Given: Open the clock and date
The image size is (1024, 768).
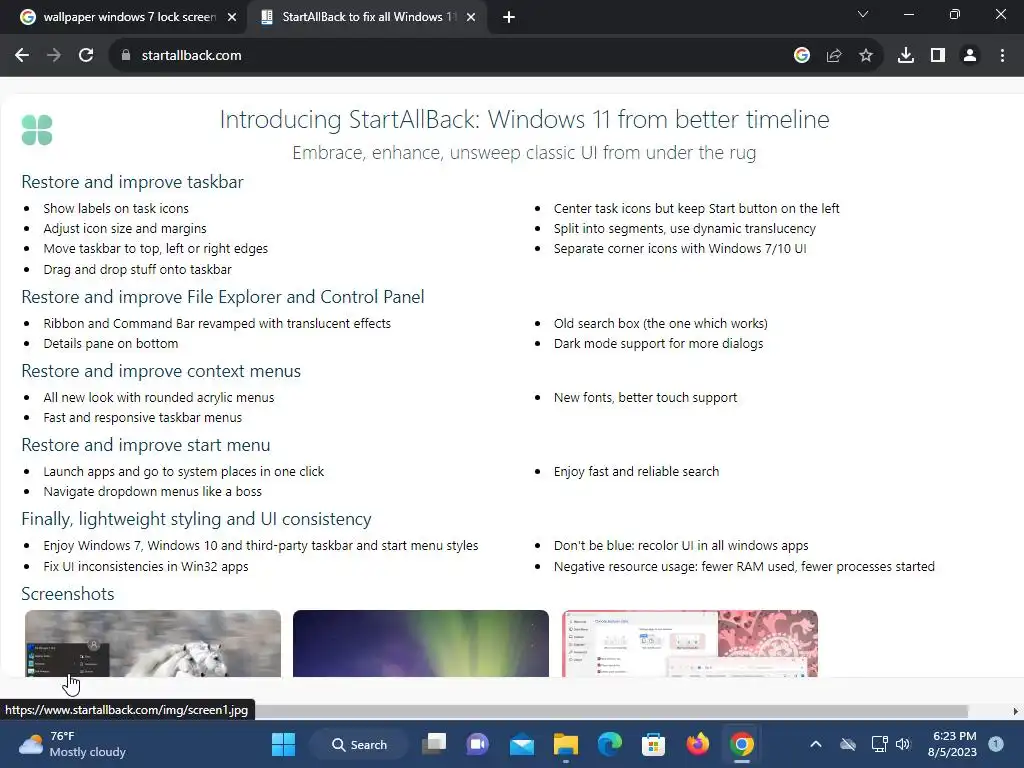Looking at the screenshot, I should 952,744.
